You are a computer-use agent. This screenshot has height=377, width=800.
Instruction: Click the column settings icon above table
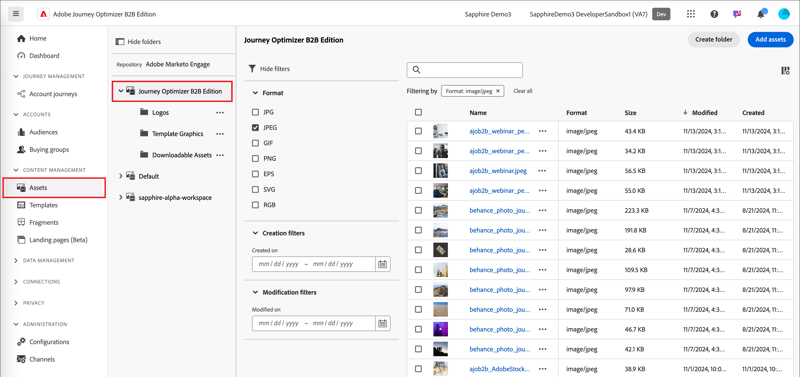785,71
